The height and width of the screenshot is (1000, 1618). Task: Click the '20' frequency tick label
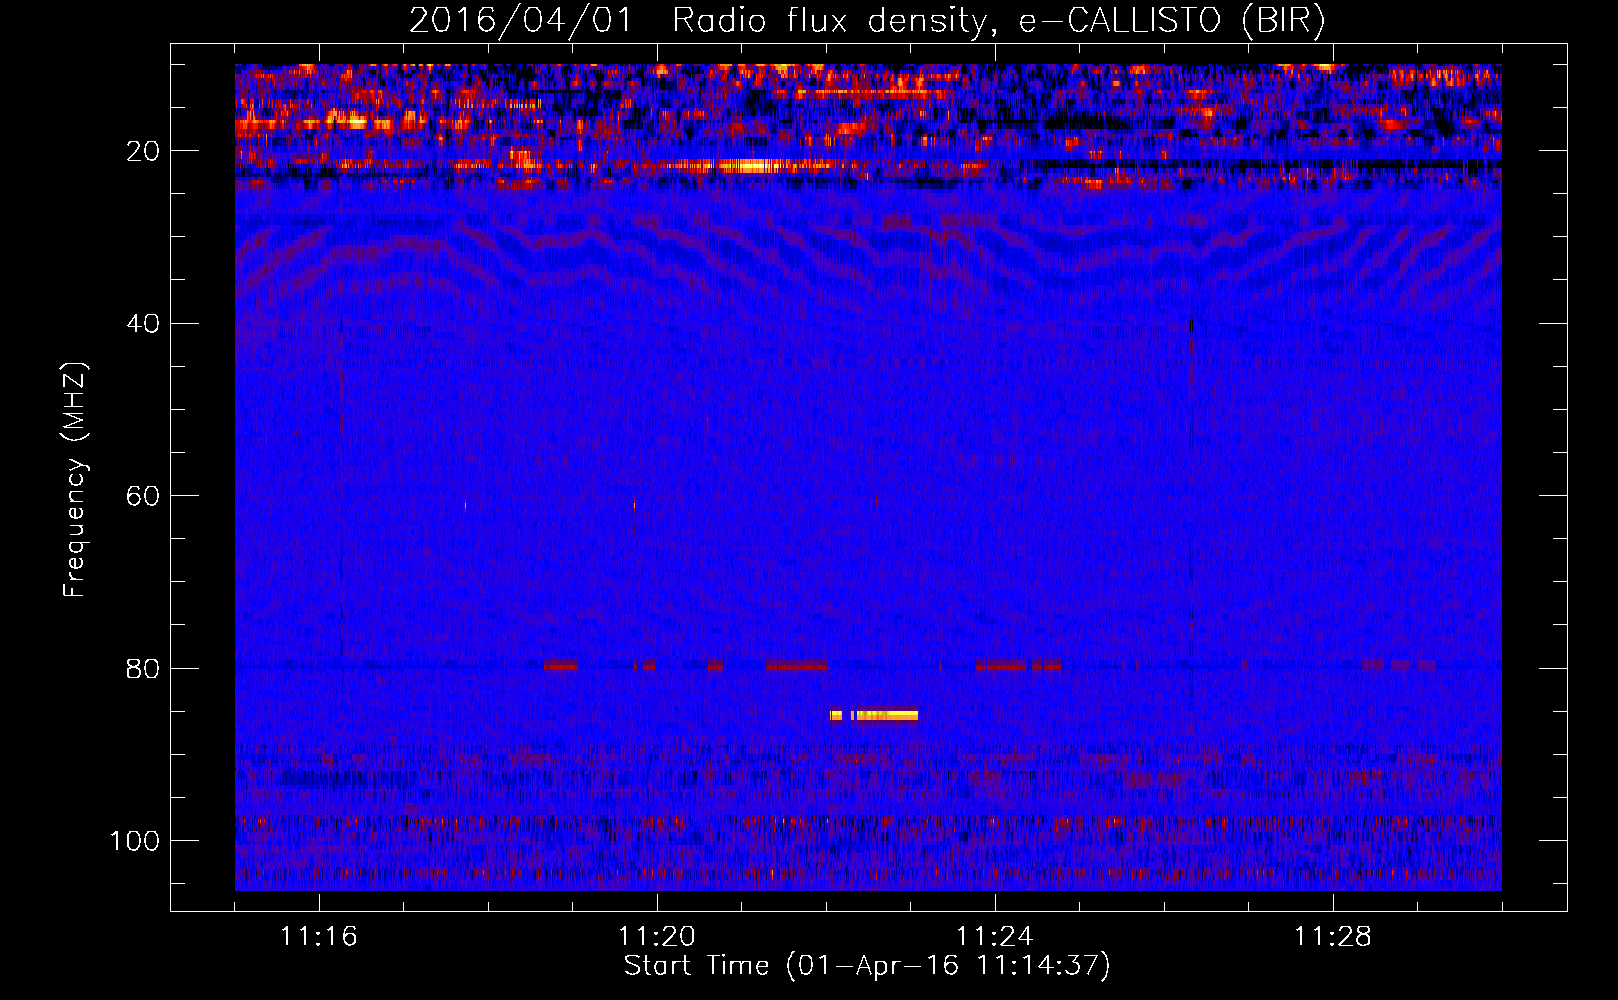point(144,151)
